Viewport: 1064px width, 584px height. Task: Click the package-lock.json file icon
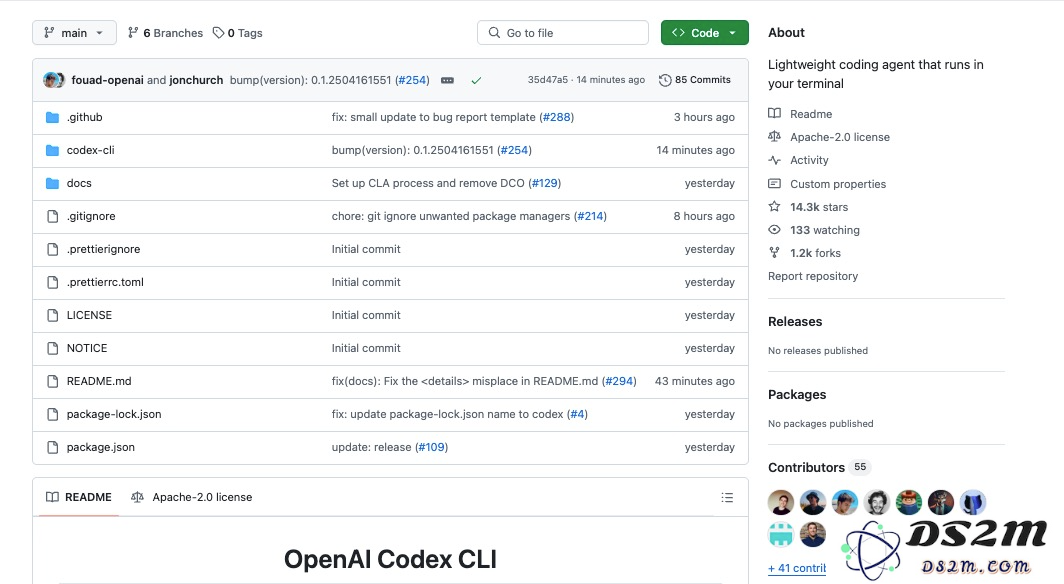pos(52,414)
